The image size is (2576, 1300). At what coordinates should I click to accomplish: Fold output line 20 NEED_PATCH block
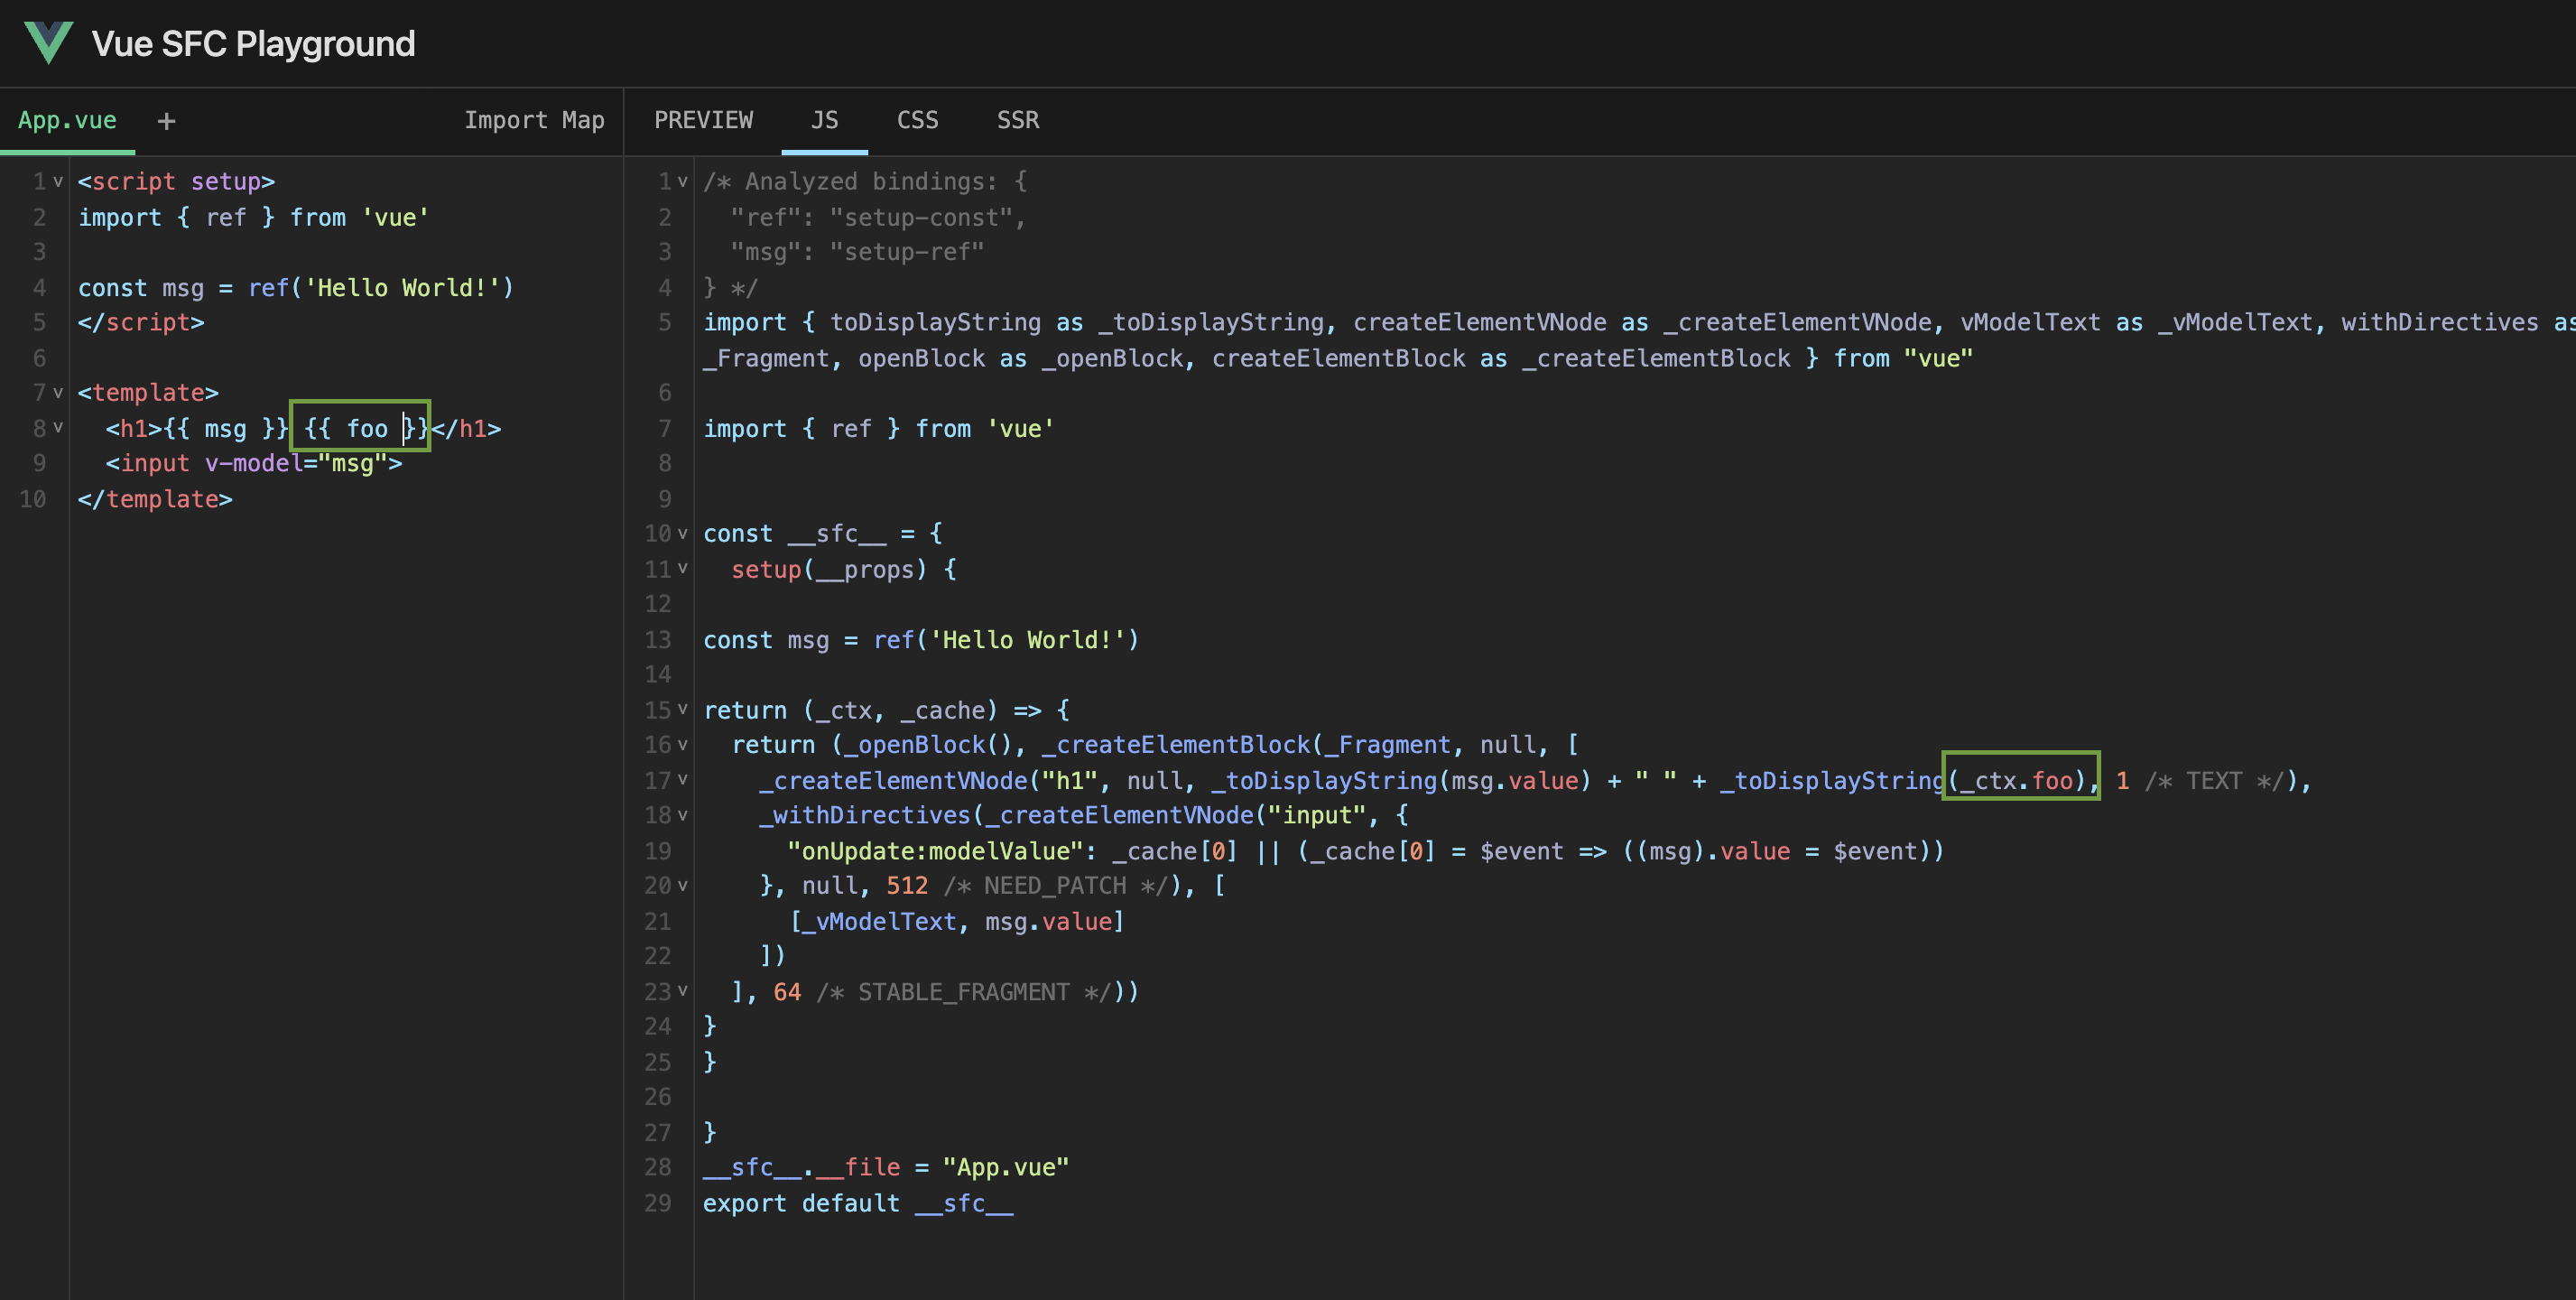(683, 886)
